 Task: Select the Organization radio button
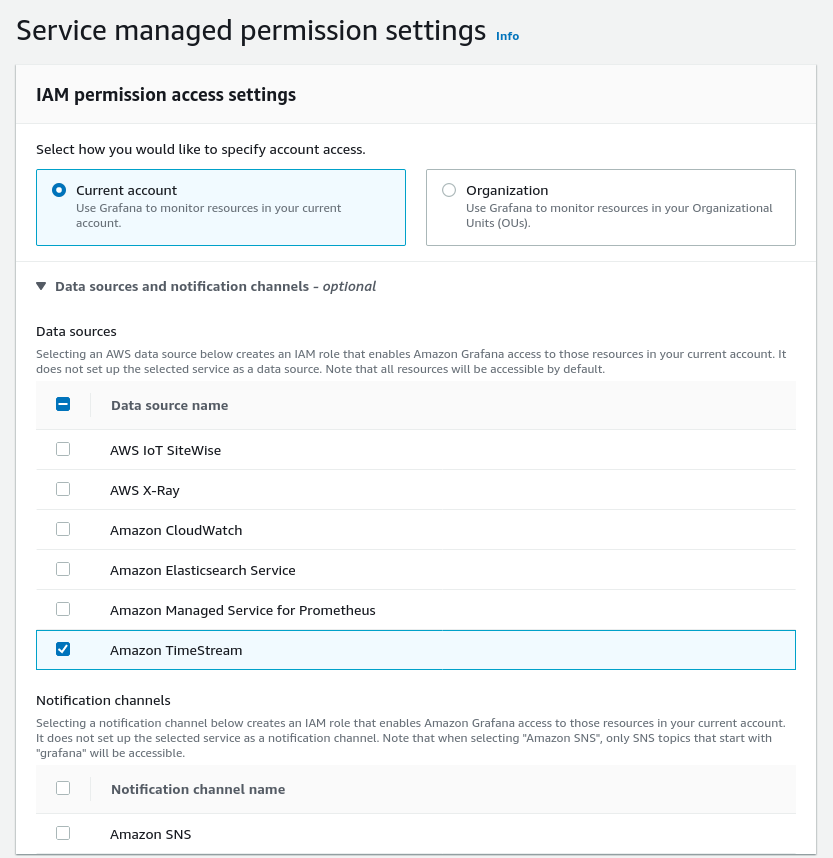pyautogui.click(x=449, y=190)
